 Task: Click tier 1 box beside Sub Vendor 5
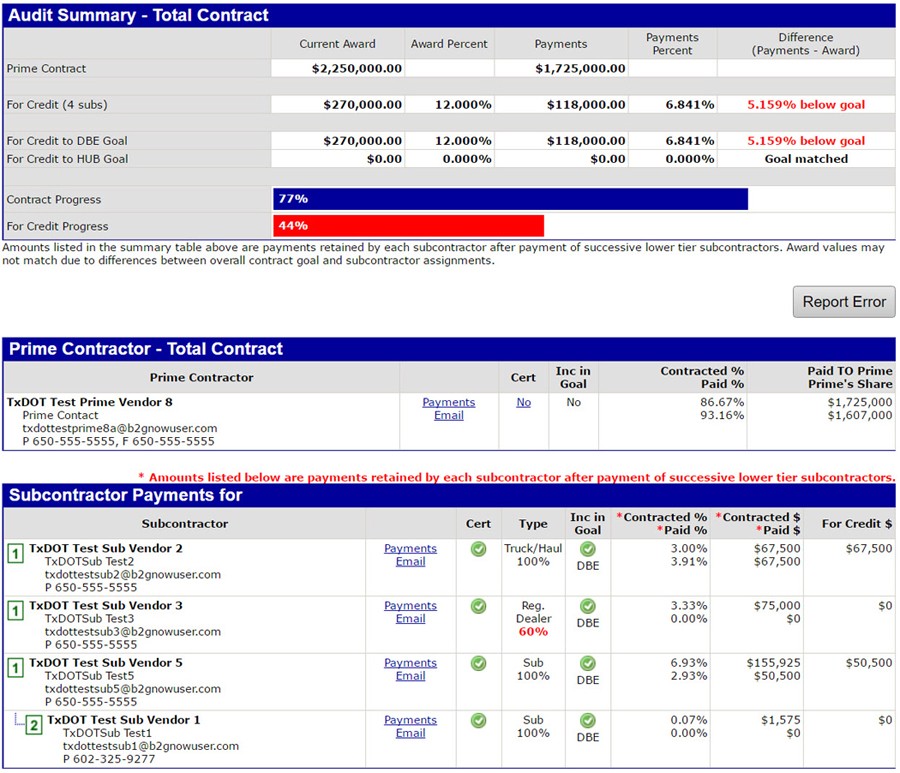pyautogui.click(x=15, y=667)
